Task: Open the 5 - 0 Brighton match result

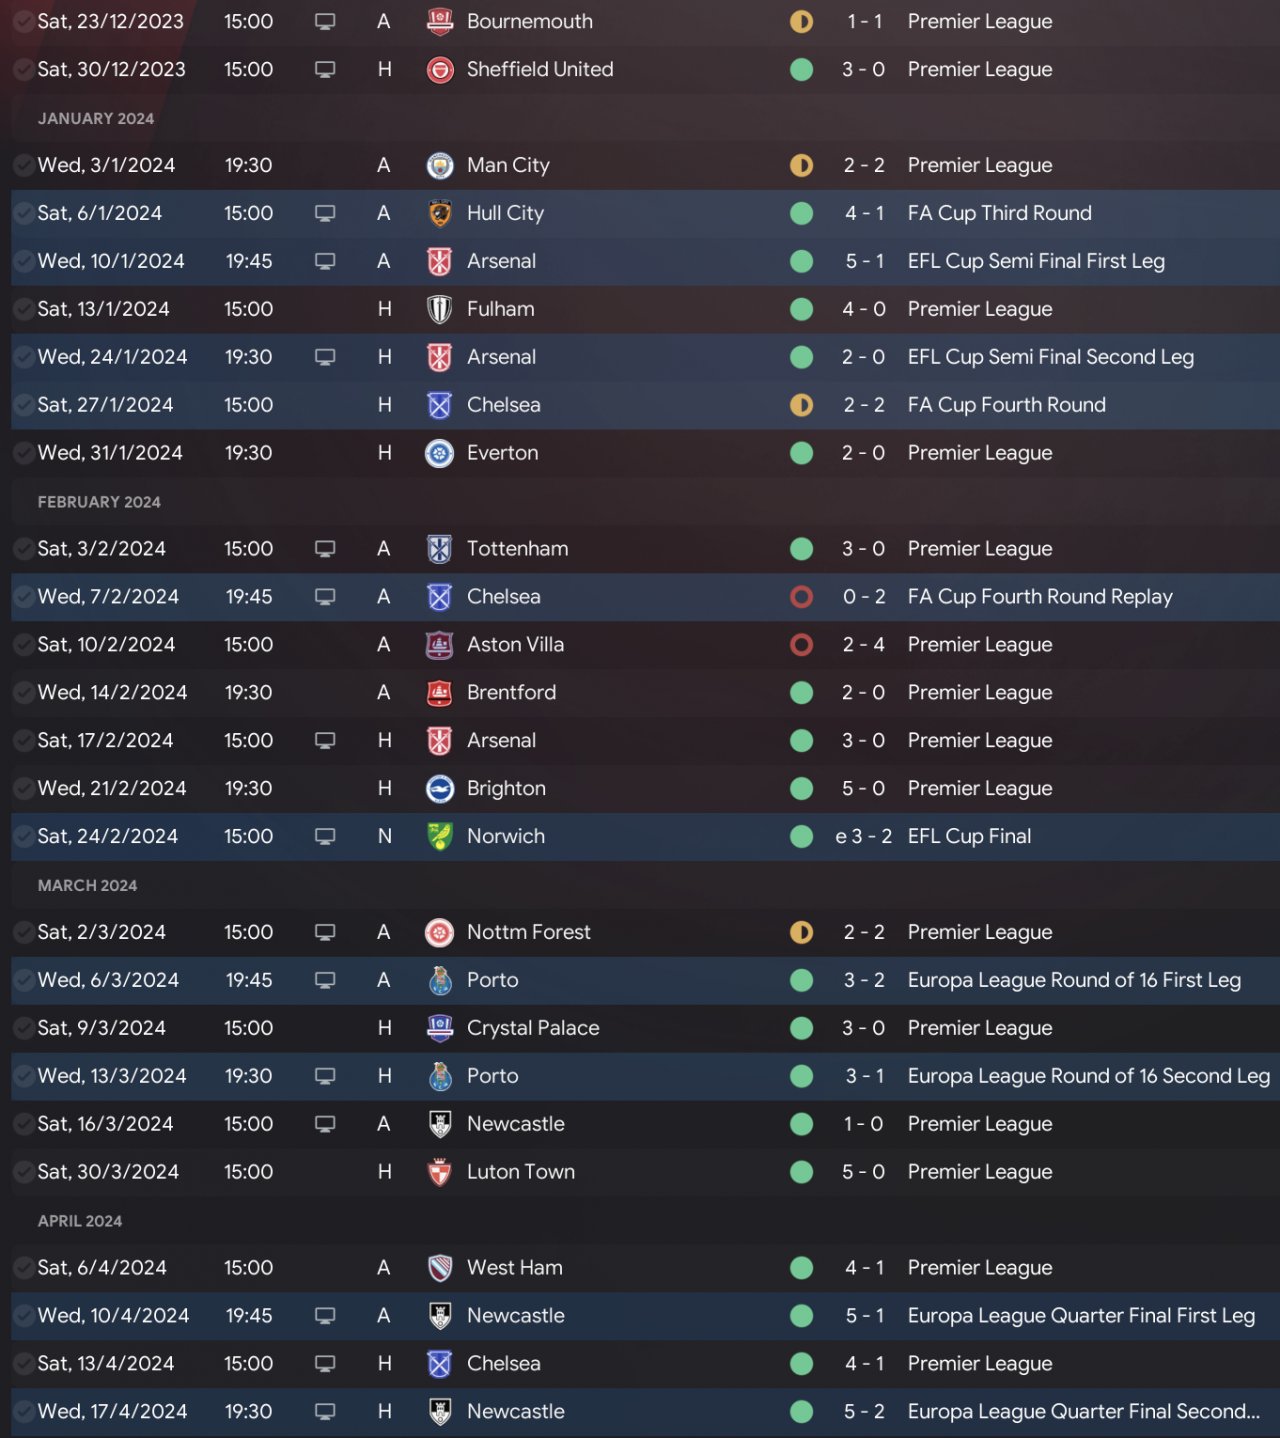Action: [863, 789]
